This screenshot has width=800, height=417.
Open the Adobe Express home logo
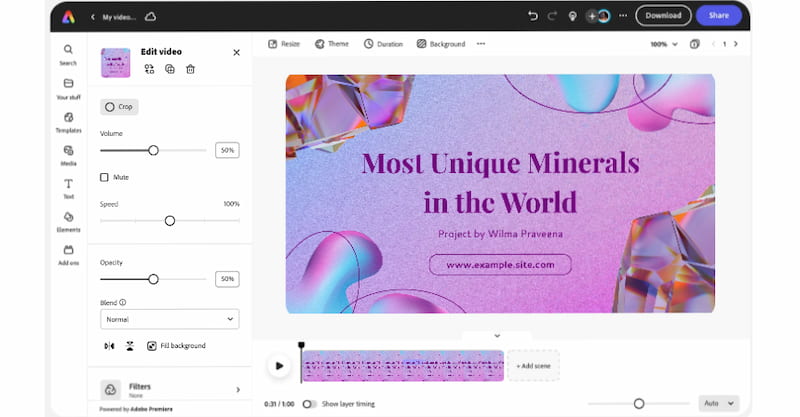click(x=68, y=17)
